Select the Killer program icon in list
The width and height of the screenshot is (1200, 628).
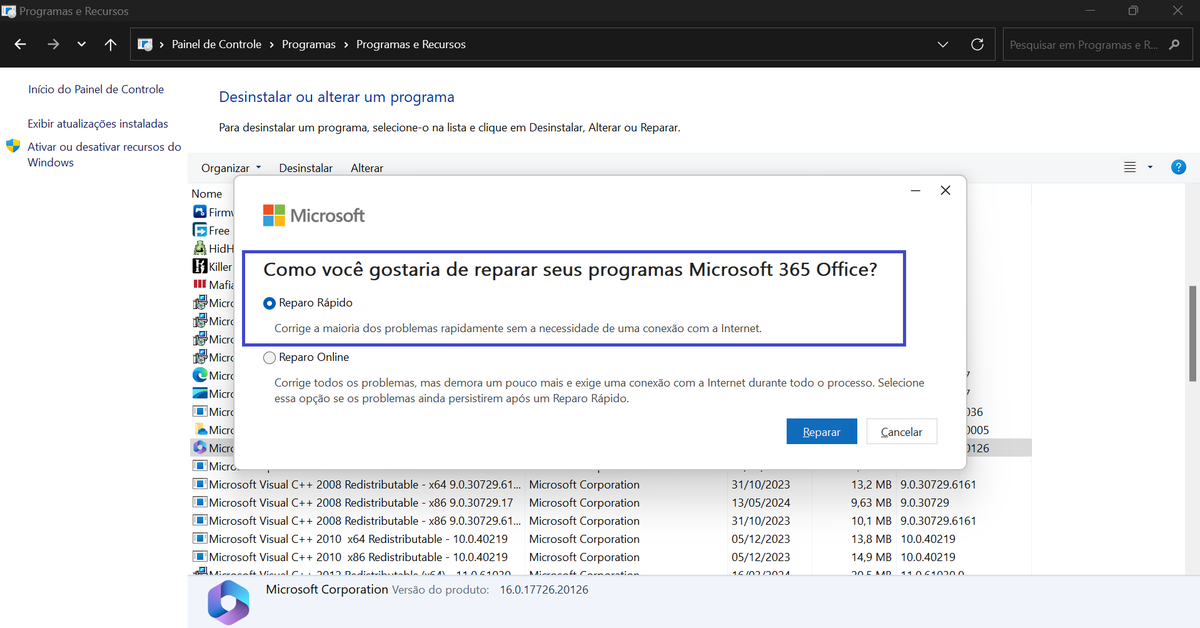(199, 266)
